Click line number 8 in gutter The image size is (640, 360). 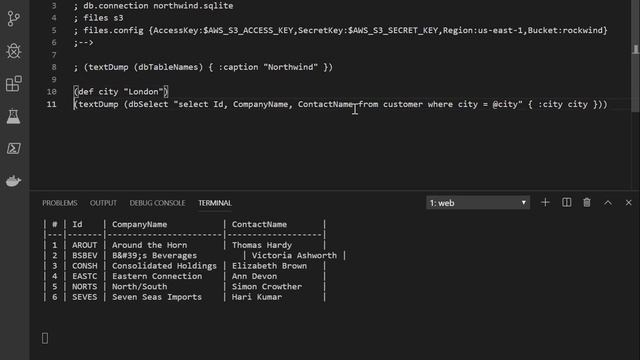point(54,67)
